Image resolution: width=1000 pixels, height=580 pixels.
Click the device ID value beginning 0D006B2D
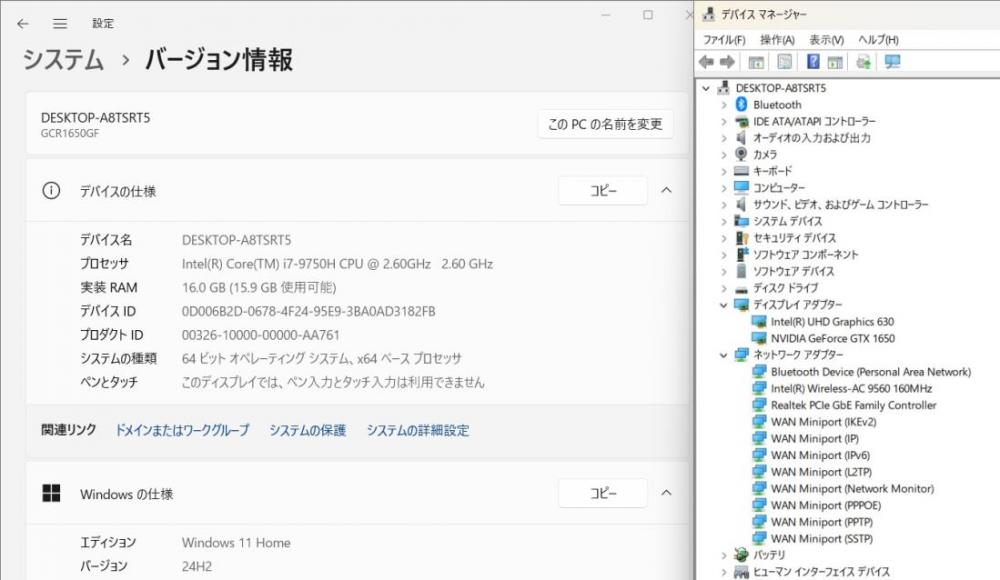308,311
